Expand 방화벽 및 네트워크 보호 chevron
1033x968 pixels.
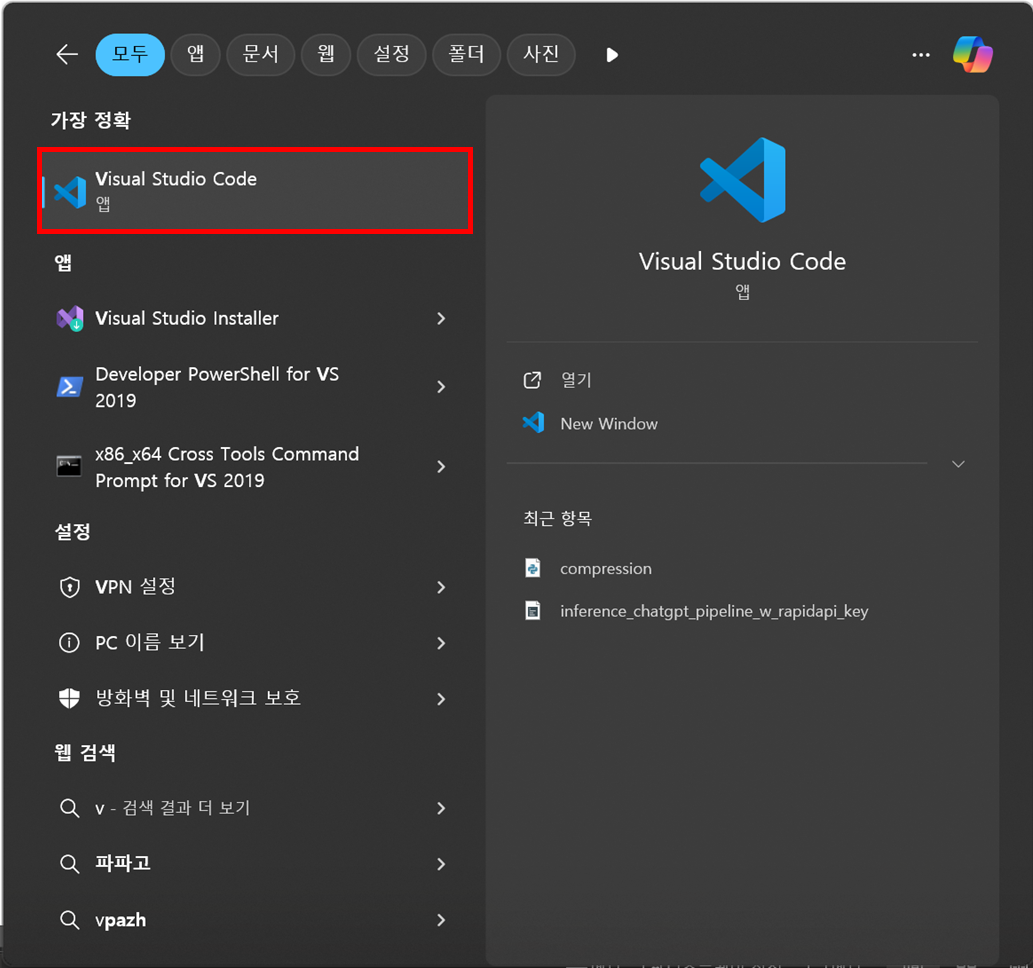441,698
